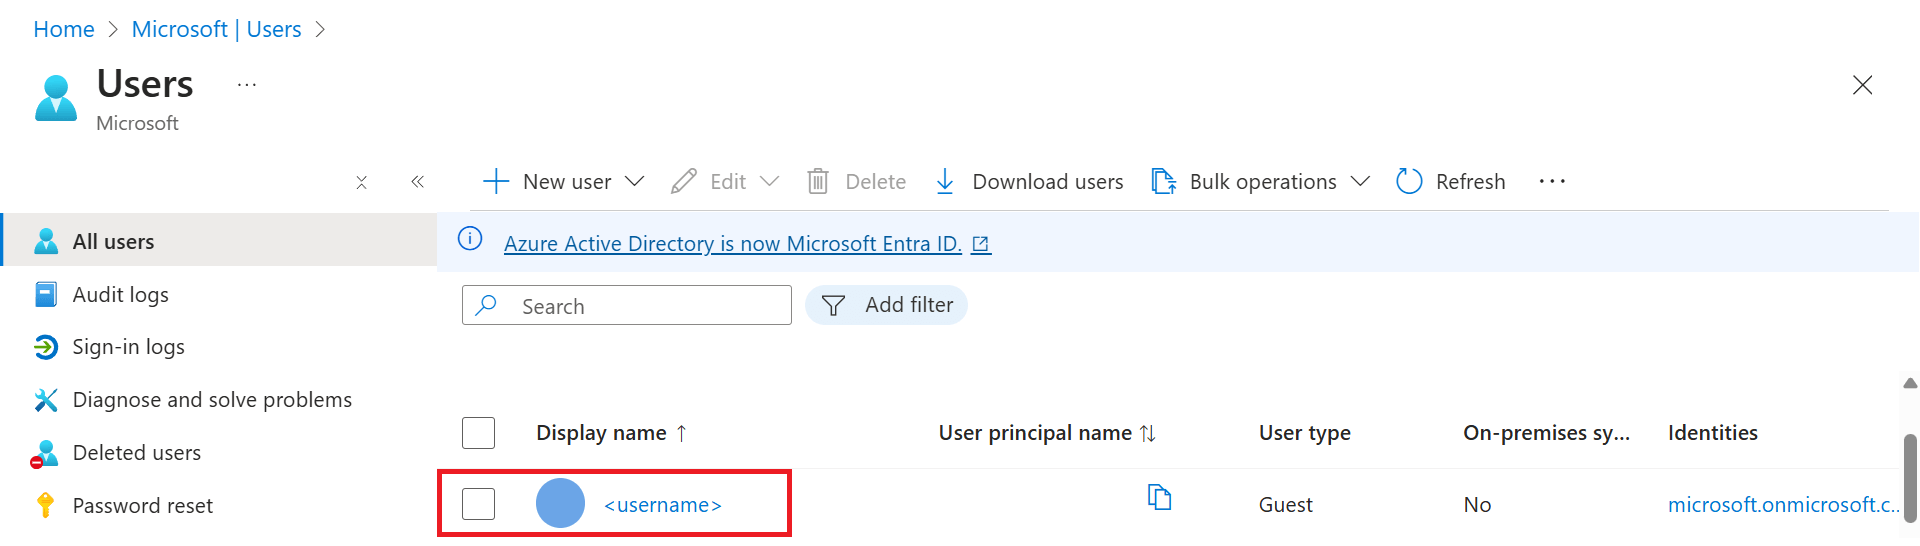The width and height of the screenshot is (1920, 546).
Task: Collapse the sidebar with the double-chevron icon
Action: 417,182
